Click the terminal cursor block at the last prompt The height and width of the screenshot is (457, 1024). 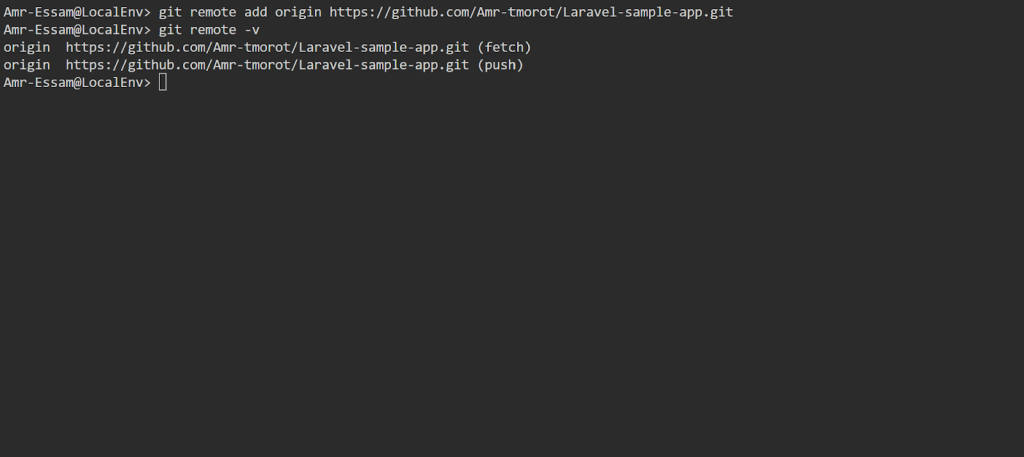pos(163,82)
